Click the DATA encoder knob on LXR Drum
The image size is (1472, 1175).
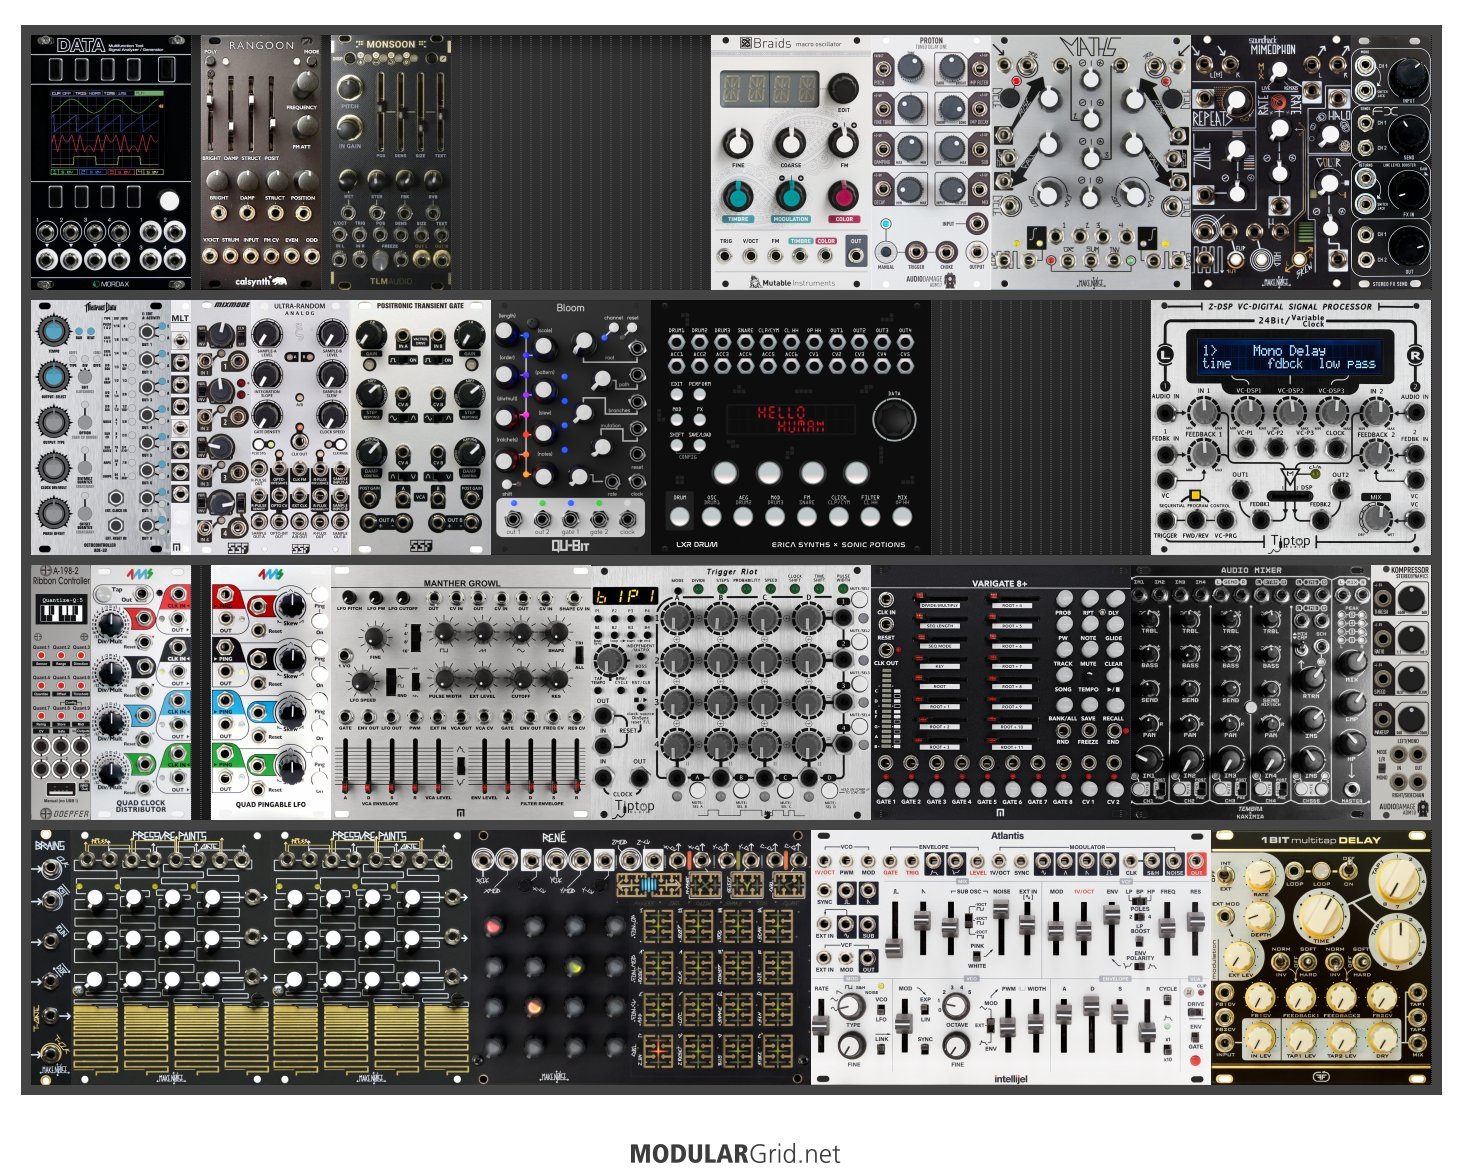(x=893, y=419)
